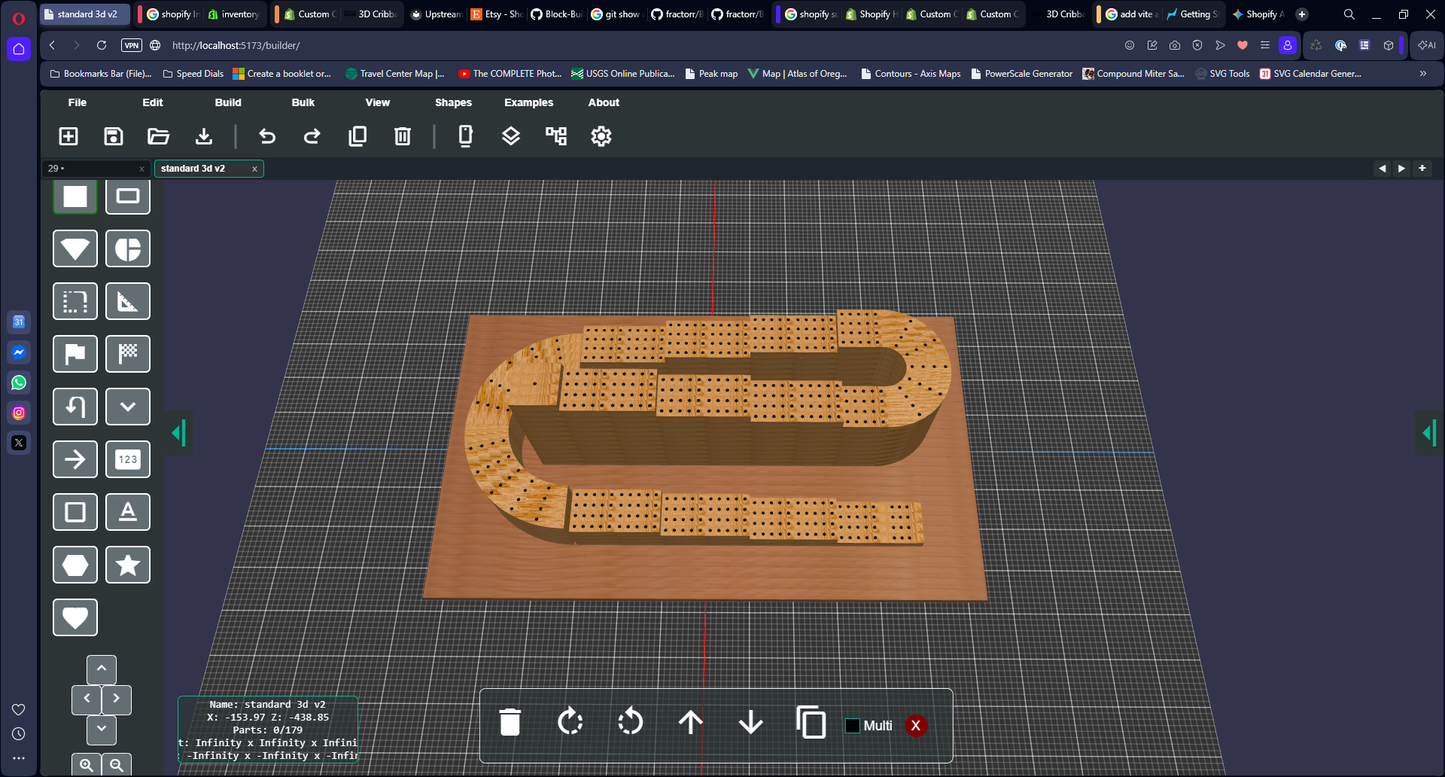The height and width of the screenshot is (777, 1445).
Task: Select the right arrow track tool
Action: click(75, 459)
